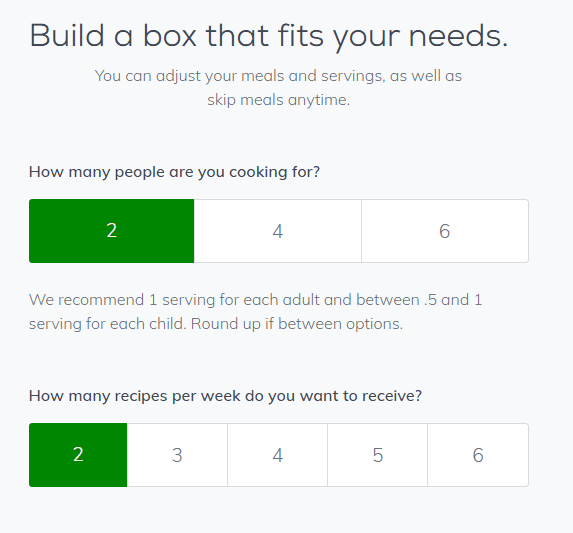Screen dimensions: 573x533
Task: Select 6 recipes per week option
Action: tap(478, 455)
